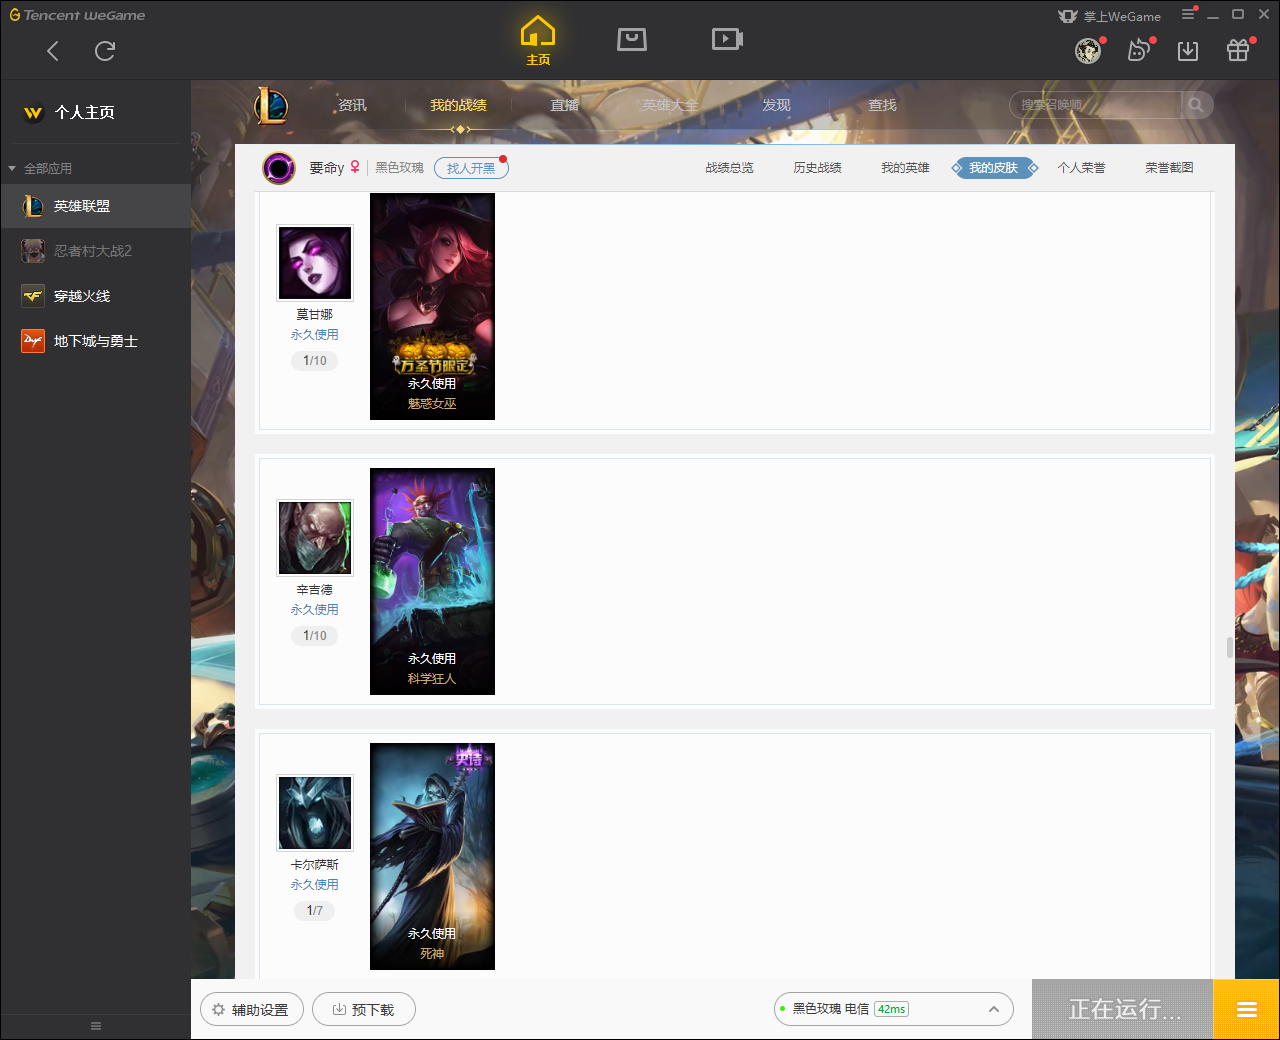Open the 历史战绩 sub-tab
The height and width of the screenshot is (1040, 1280).
pos(817,168)
